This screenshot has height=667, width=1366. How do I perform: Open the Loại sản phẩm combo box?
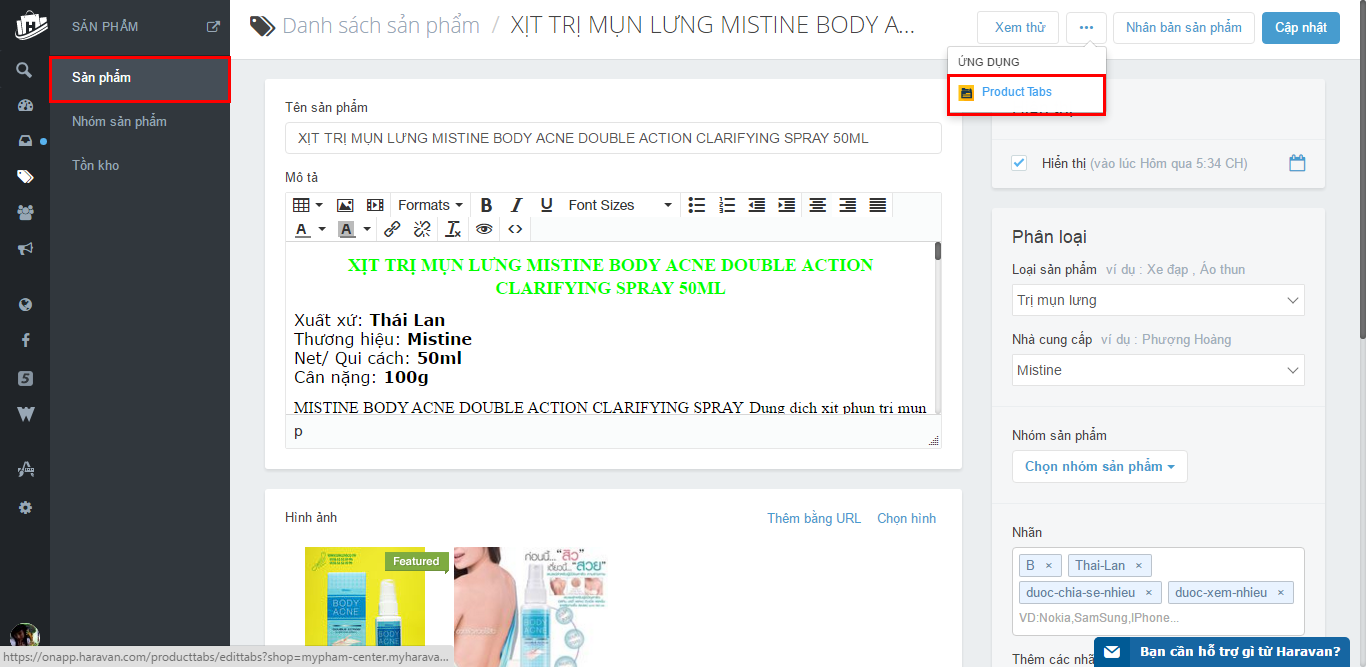[x=1158, y=300]
